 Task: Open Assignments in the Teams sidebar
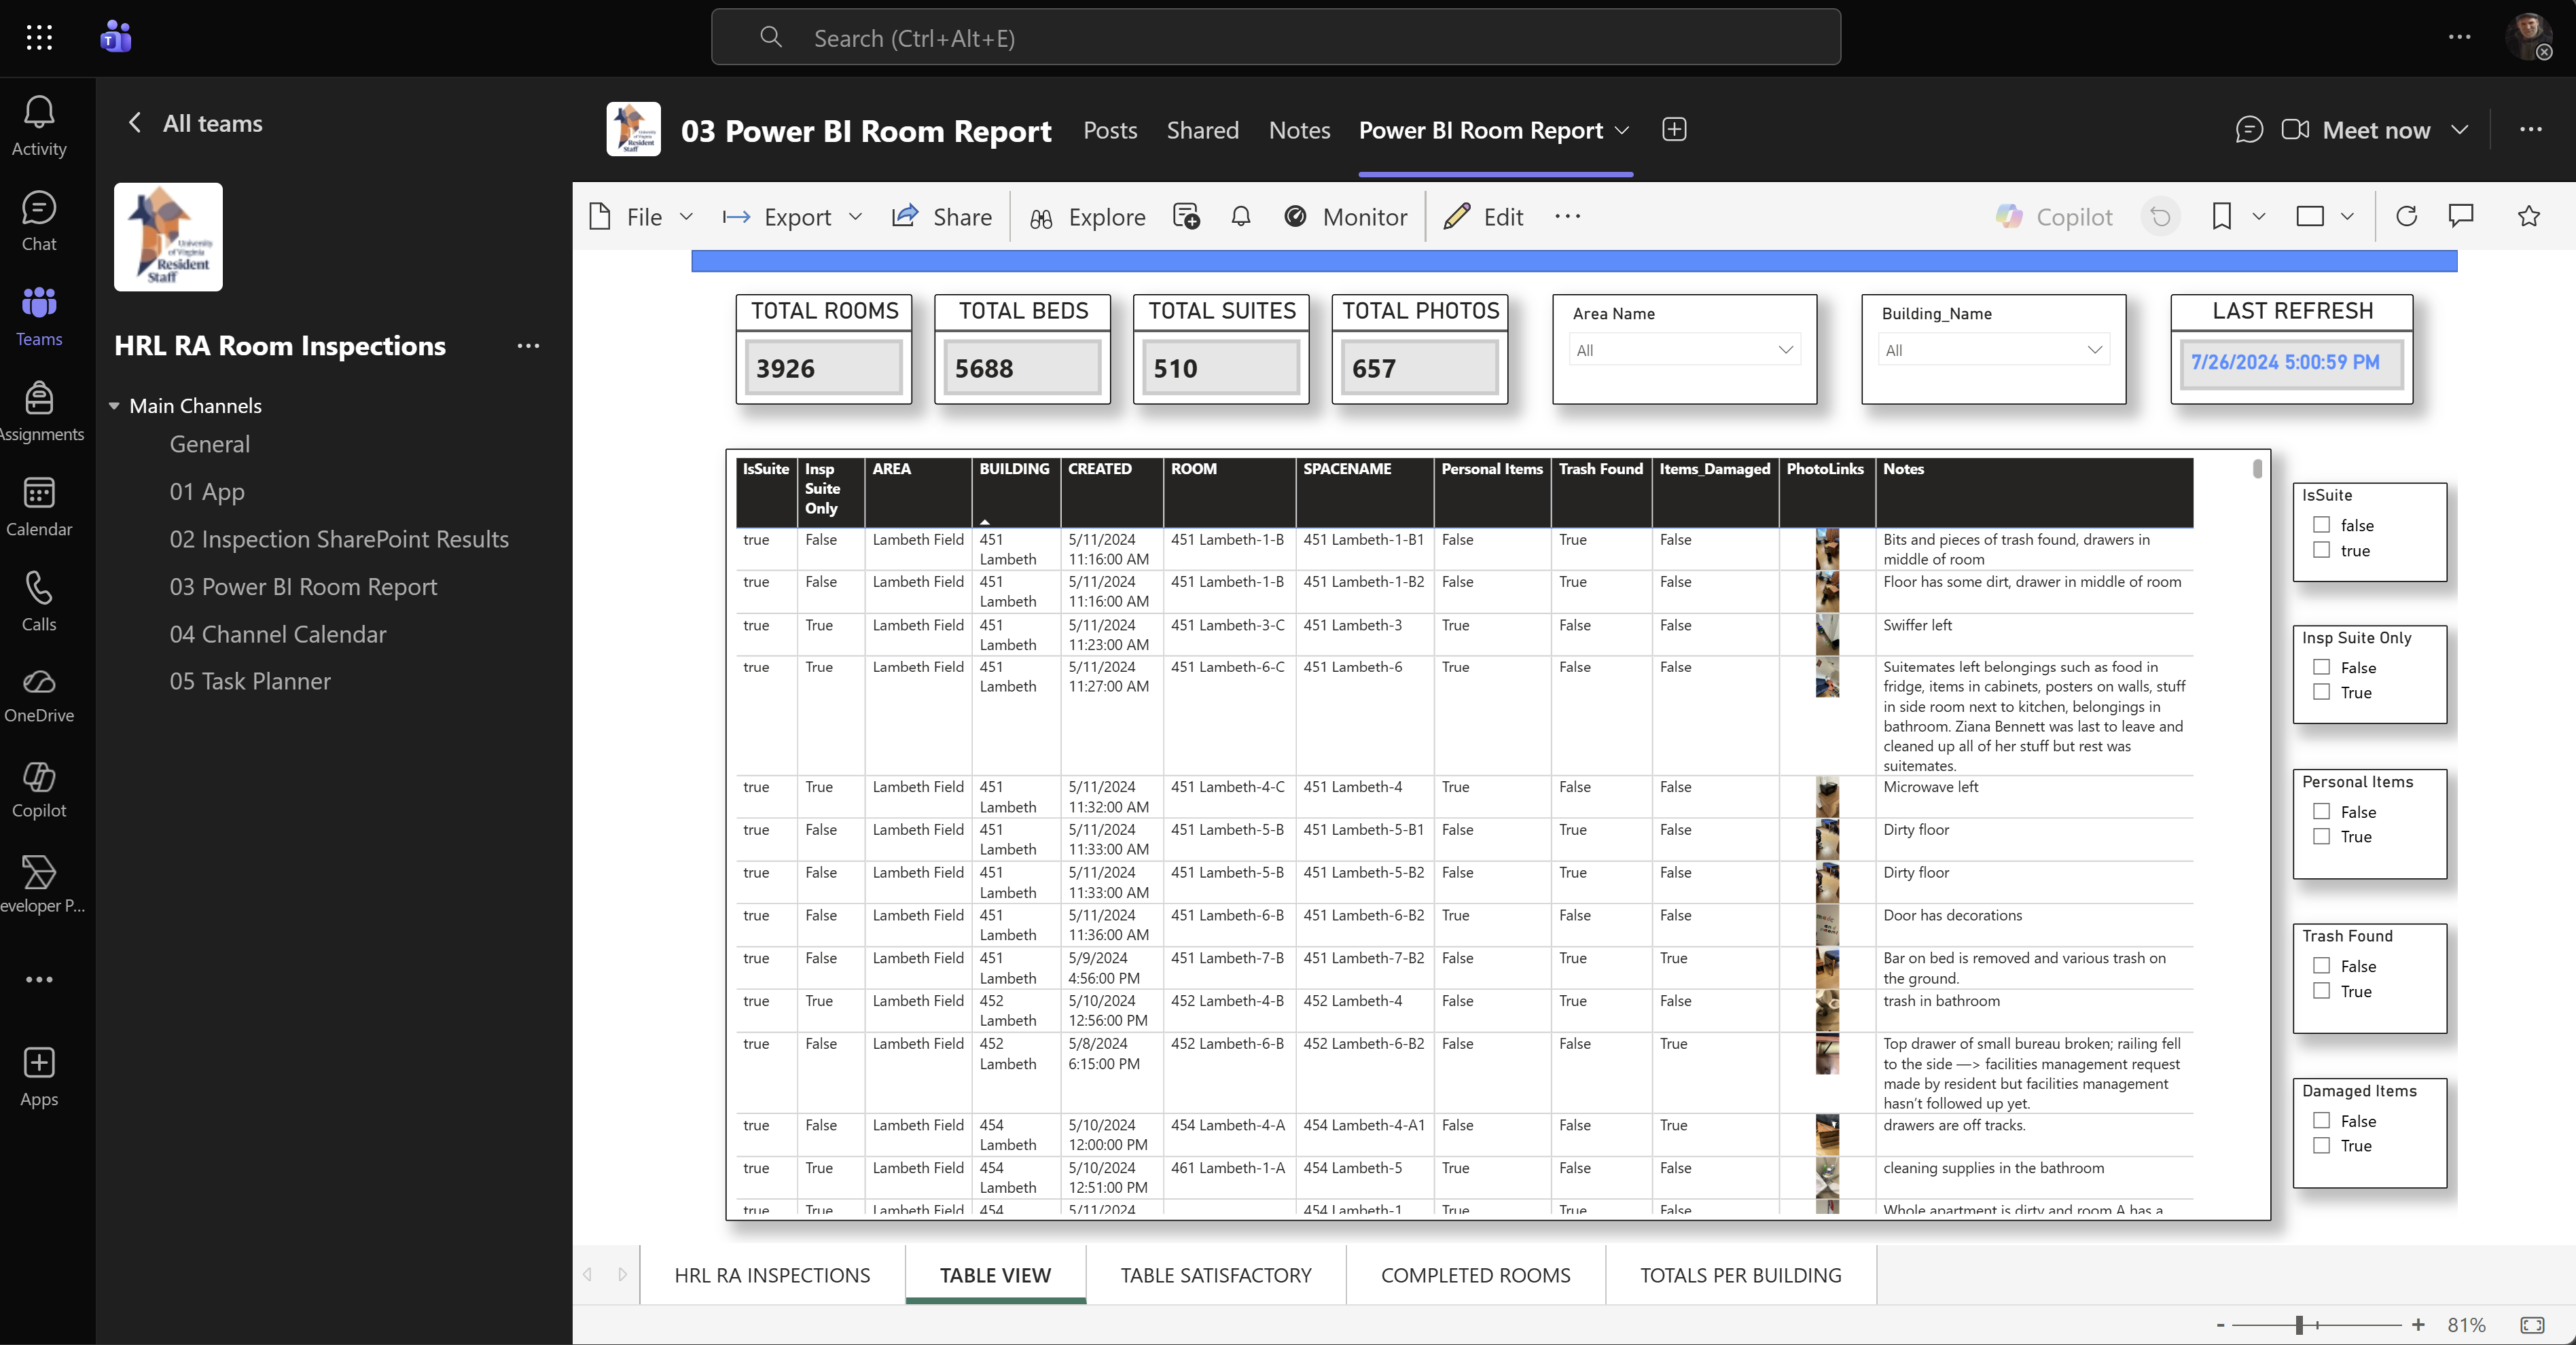[39, 412]
